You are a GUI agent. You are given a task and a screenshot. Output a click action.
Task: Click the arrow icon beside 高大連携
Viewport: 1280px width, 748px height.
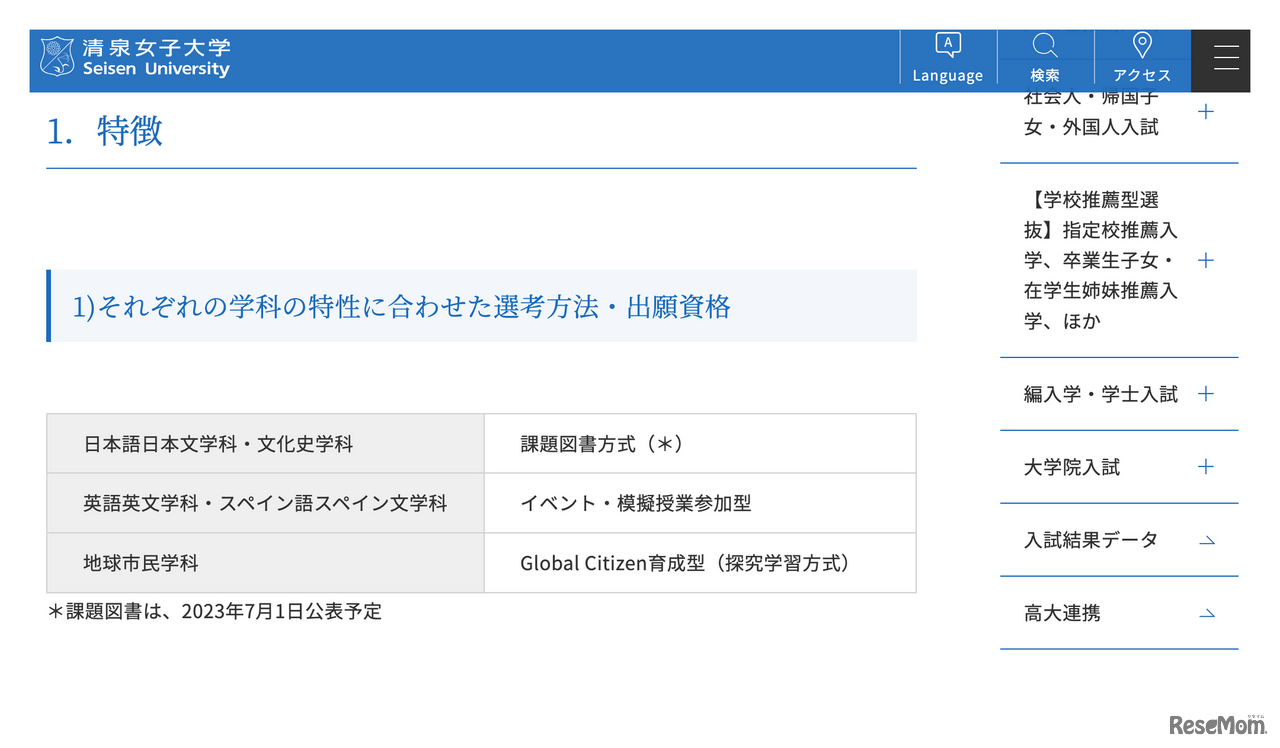click(x=1207, y=614)
